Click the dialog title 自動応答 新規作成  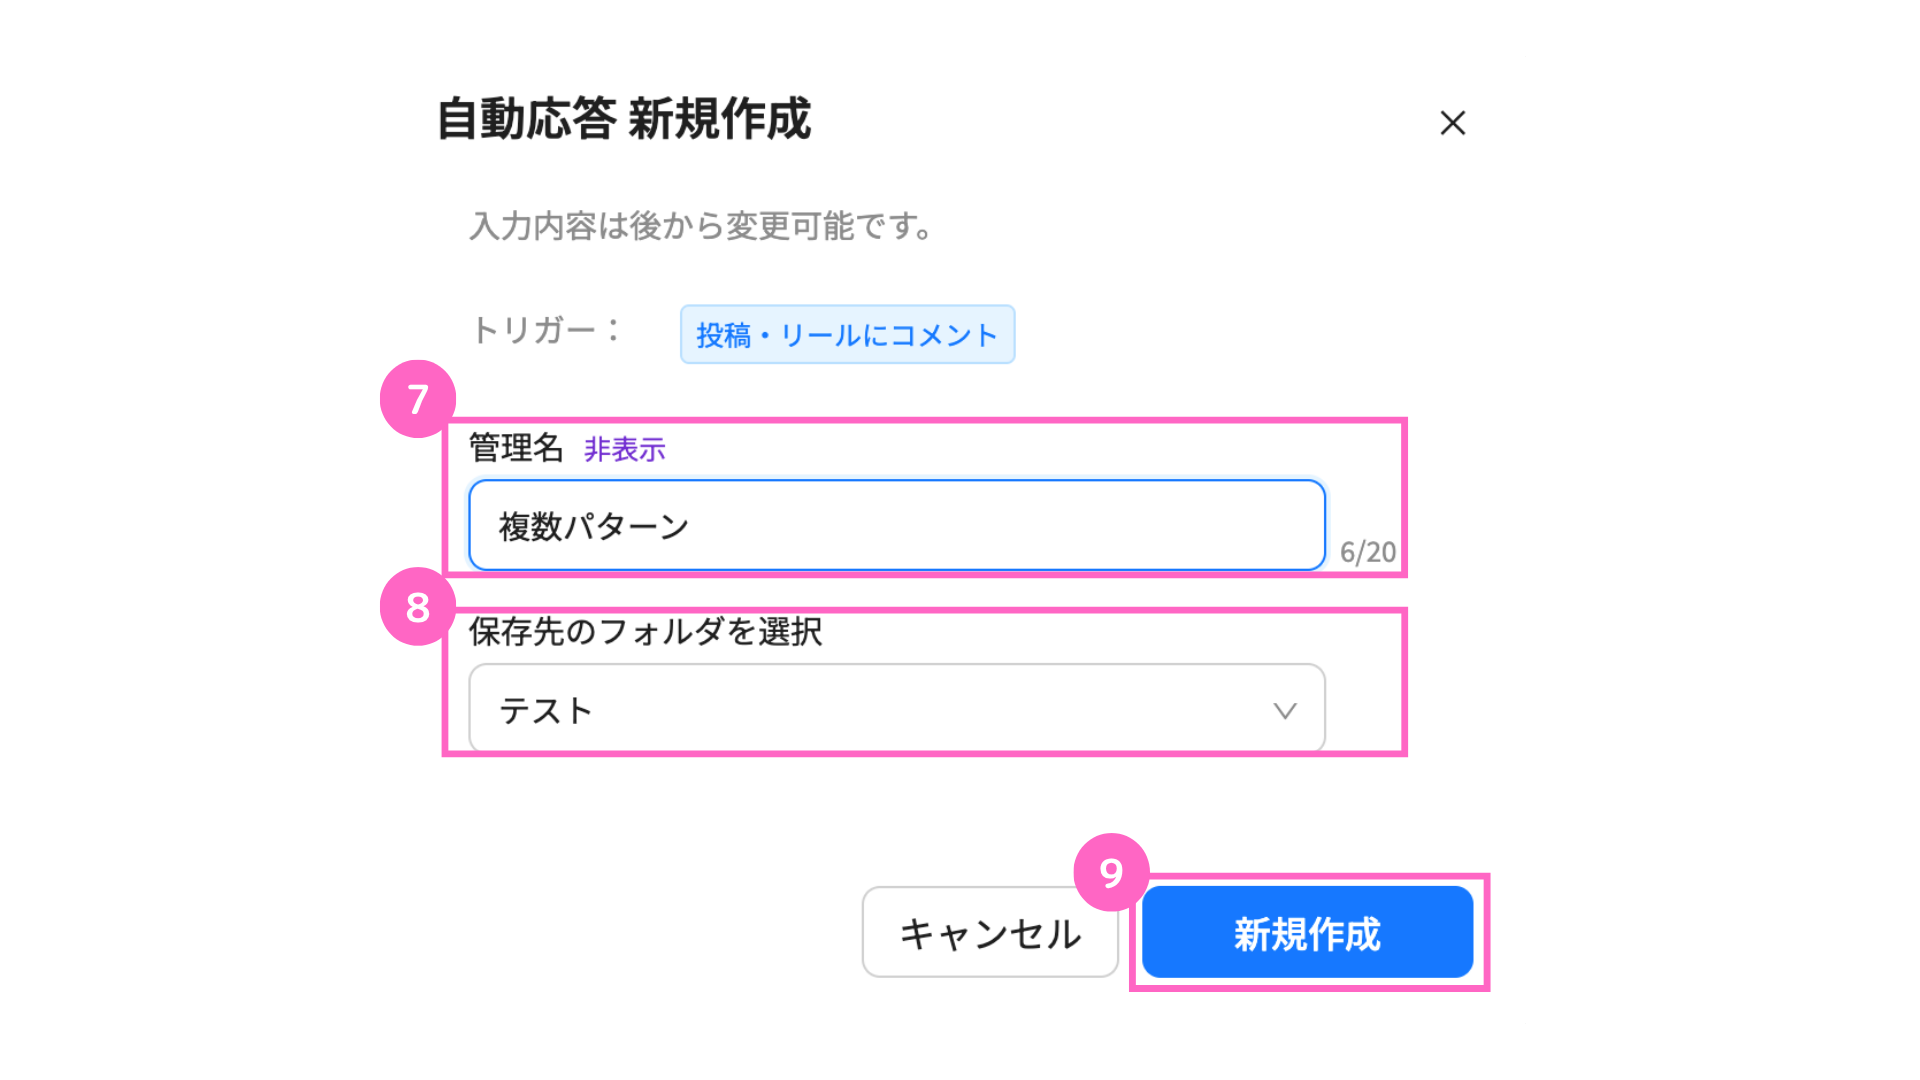[624, 119]
